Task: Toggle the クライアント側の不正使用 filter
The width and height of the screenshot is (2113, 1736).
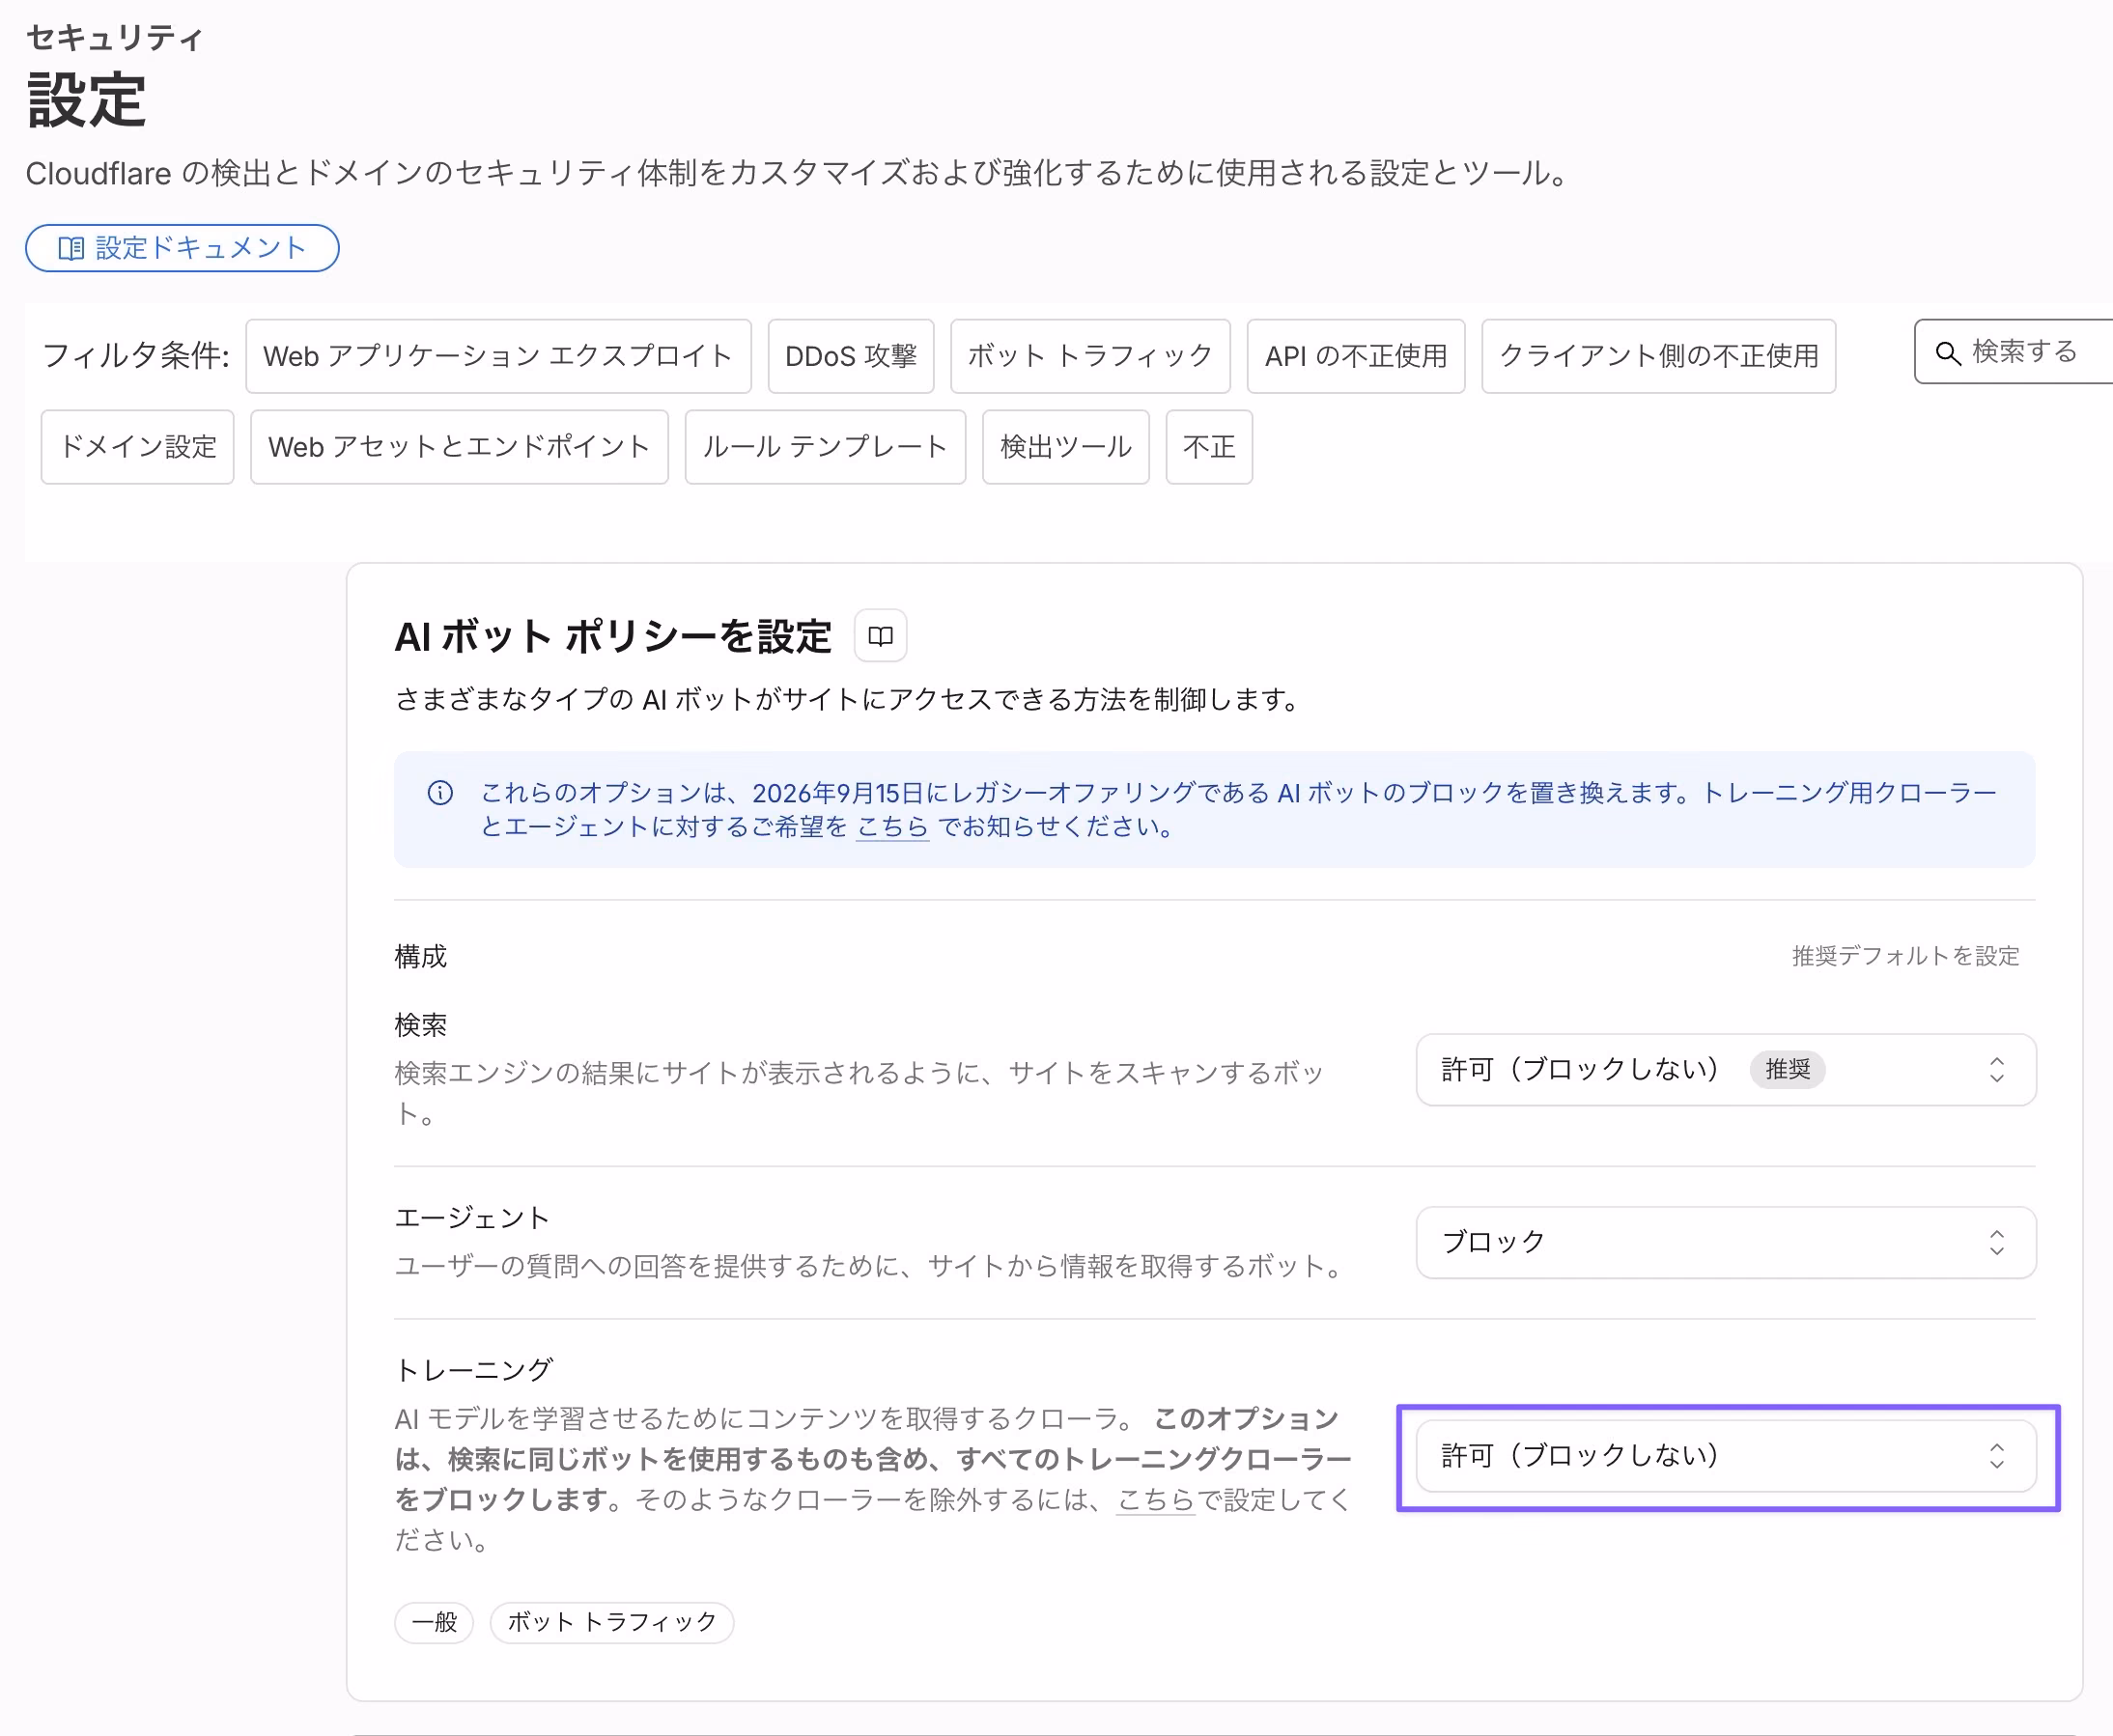Action: [1659, 356]
